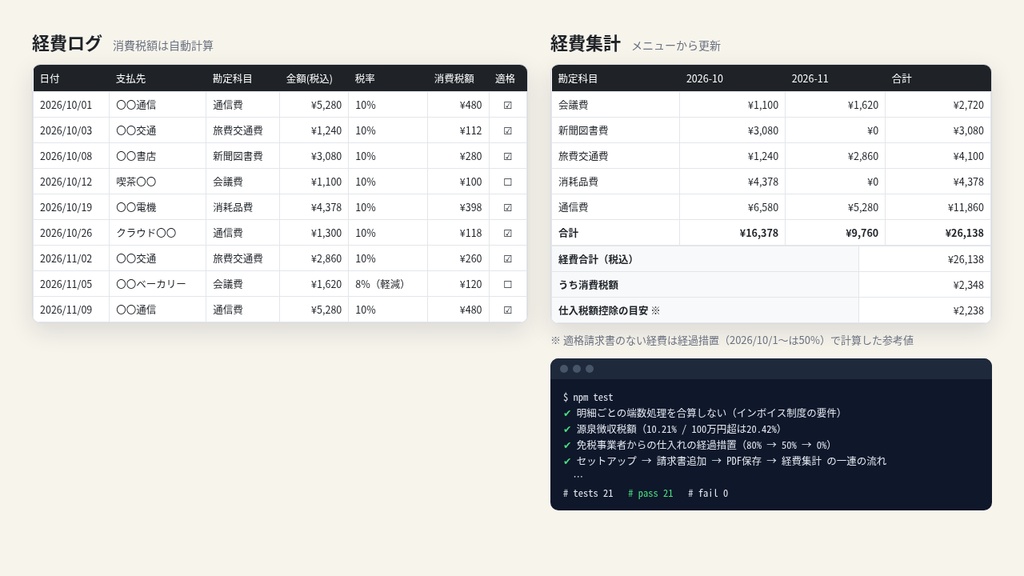The image size is (1024, 576).
Task: Toggle 適格 checkbox for クラウド○○ row
Action: (x=507, y=233)
